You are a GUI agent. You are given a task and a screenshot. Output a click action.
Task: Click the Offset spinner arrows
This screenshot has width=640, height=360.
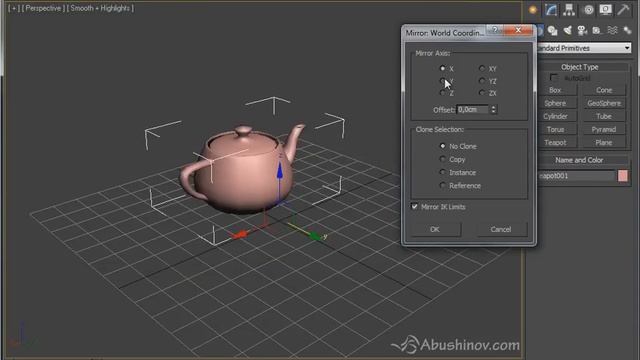(493, 109)
